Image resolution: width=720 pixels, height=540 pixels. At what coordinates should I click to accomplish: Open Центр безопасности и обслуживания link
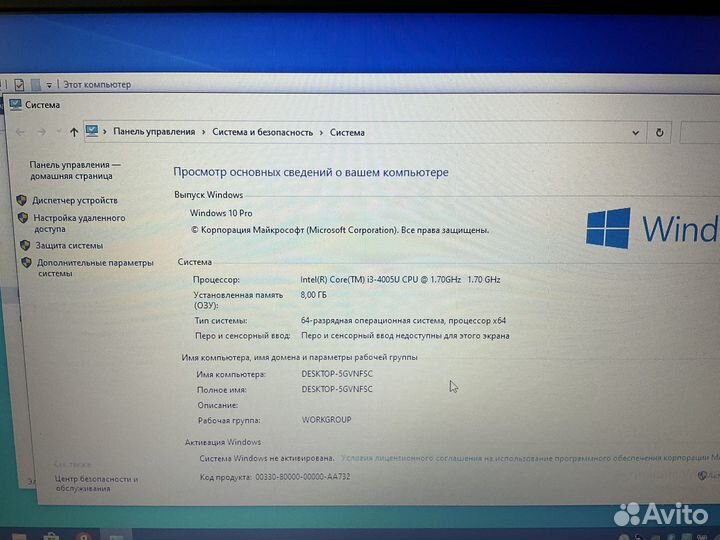(x=96, y=483)
